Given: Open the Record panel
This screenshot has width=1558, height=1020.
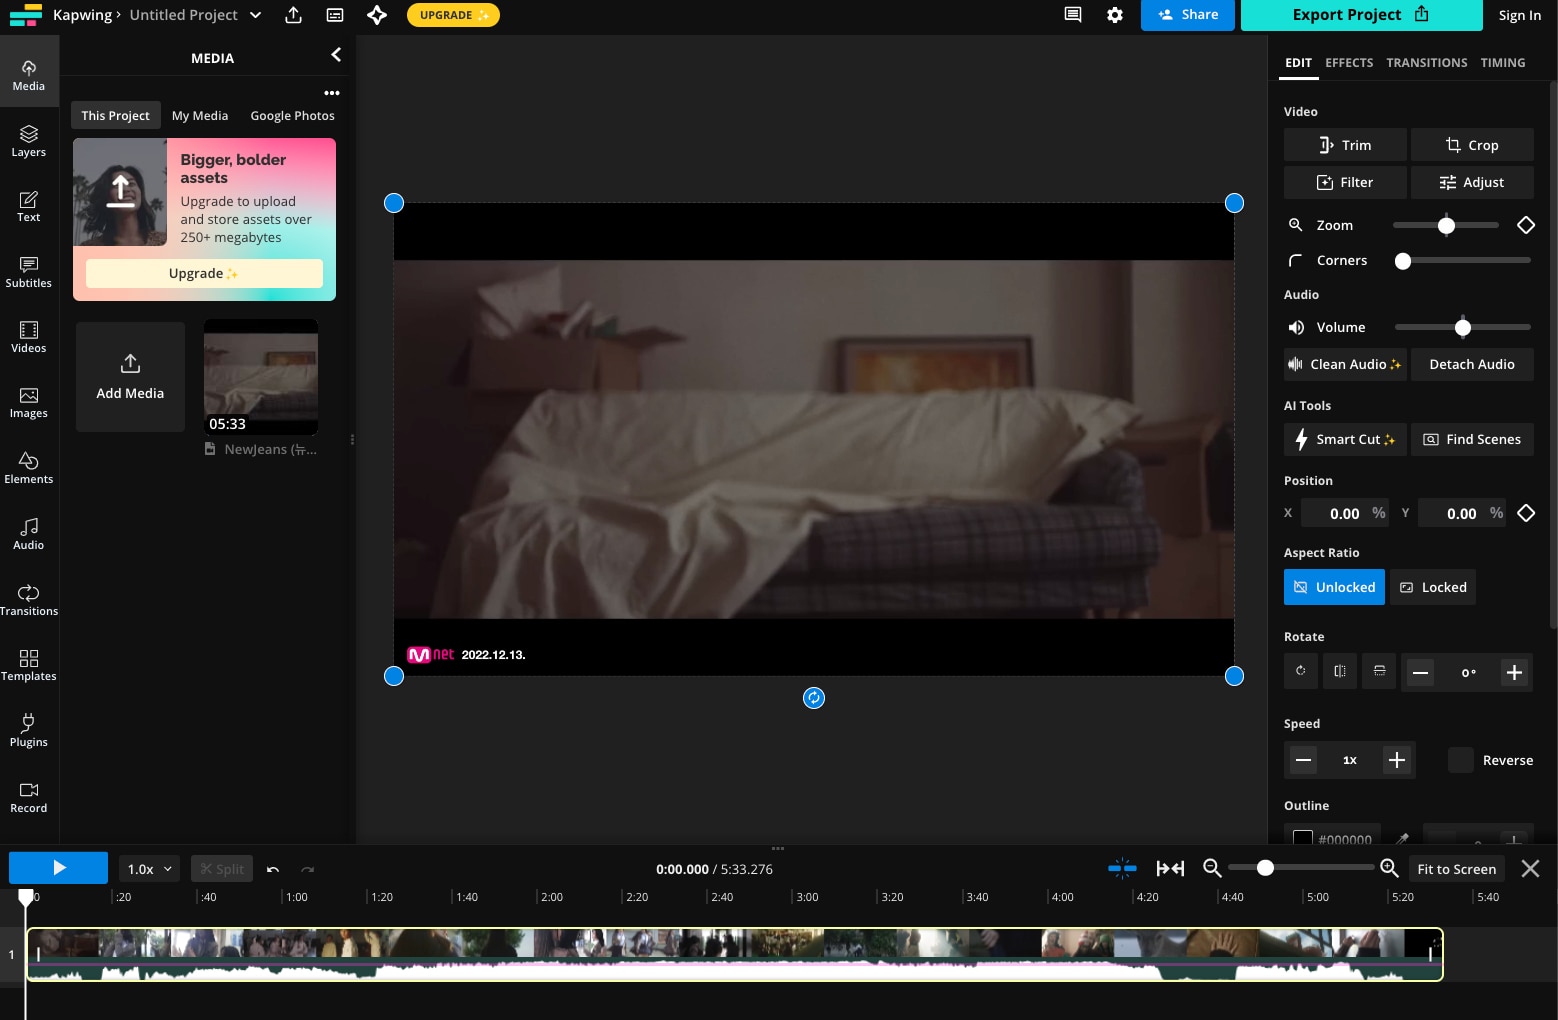Looking at the screenshot, I should [x=29, y=797].
